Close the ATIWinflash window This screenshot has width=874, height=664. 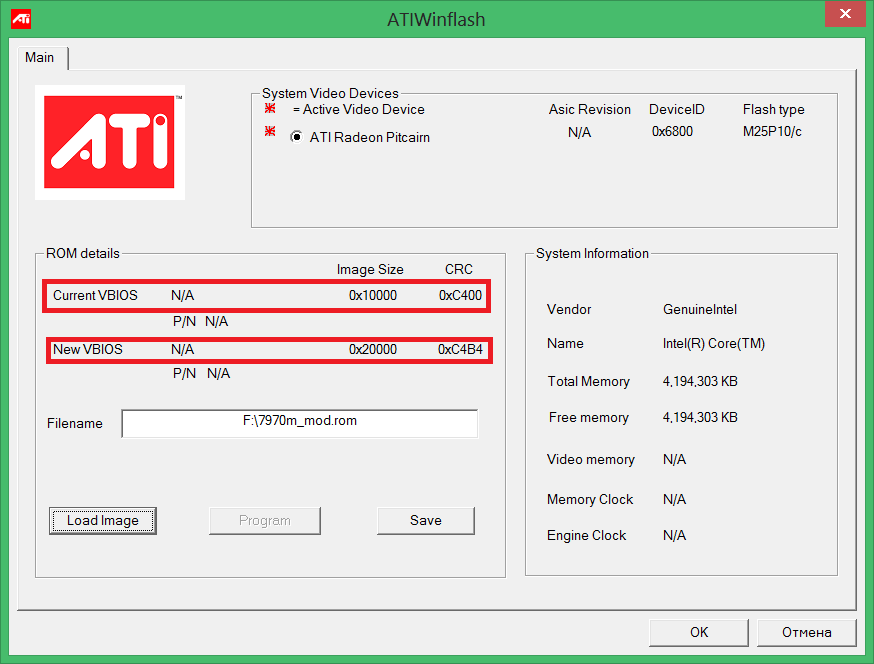coord(846,13)
